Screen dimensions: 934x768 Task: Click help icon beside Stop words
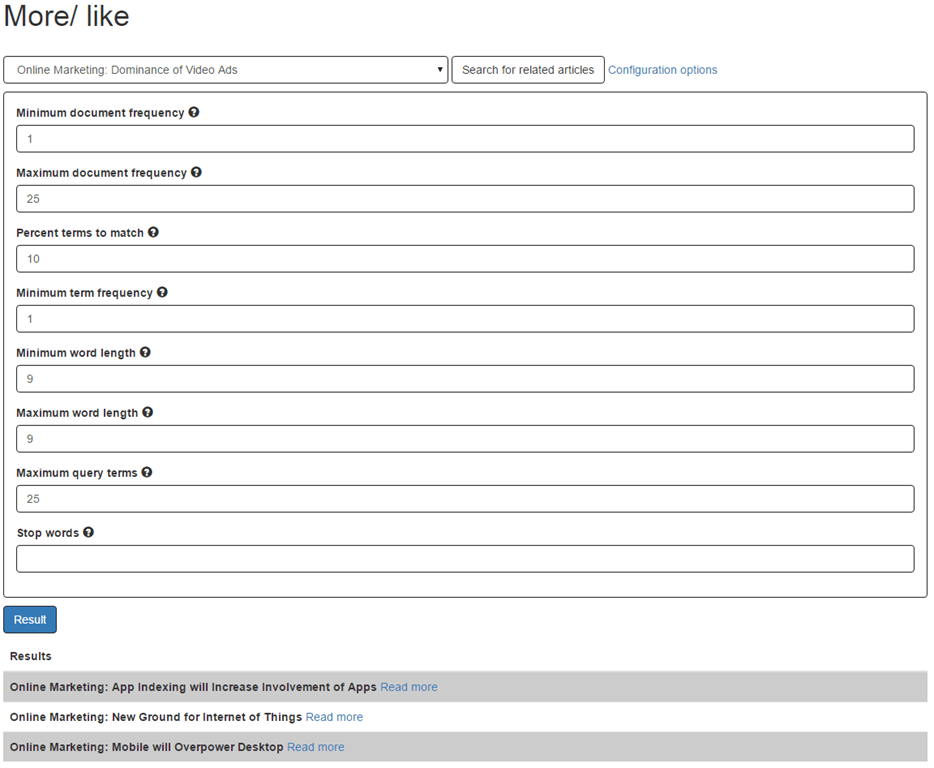88,532
